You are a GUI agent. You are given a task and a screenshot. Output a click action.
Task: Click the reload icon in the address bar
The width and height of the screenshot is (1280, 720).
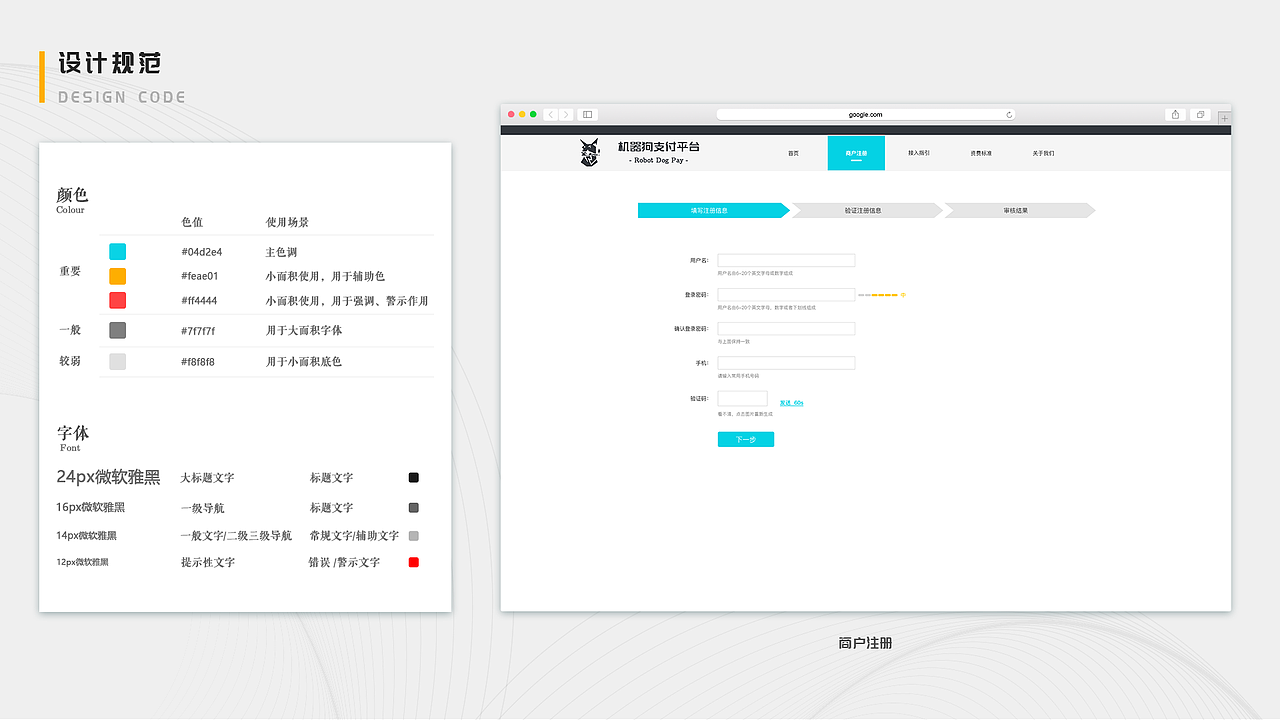pos(1009,115)
